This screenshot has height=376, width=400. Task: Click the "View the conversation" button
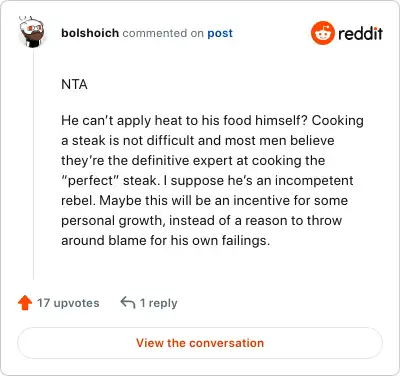click(200, 343)
